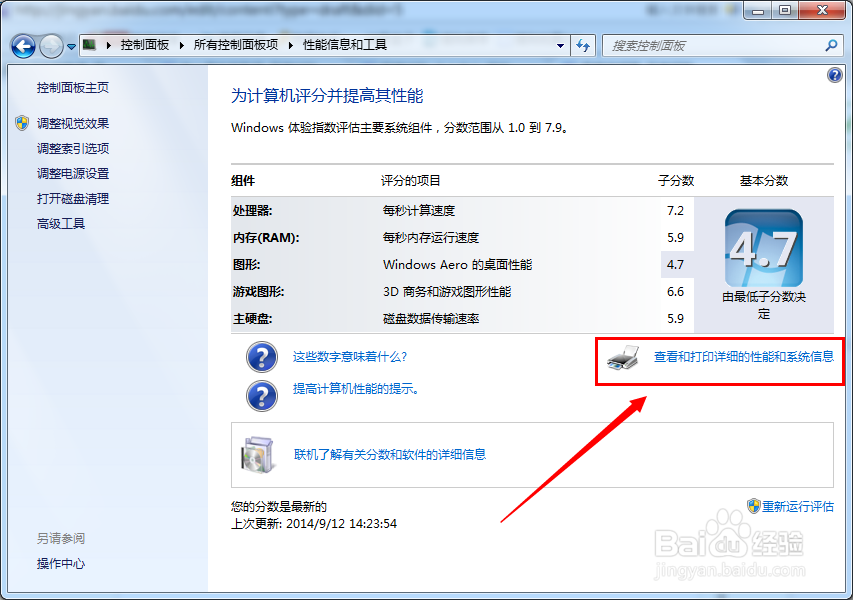
Task: Click the back navigation arrow
Action: [22, 45]
